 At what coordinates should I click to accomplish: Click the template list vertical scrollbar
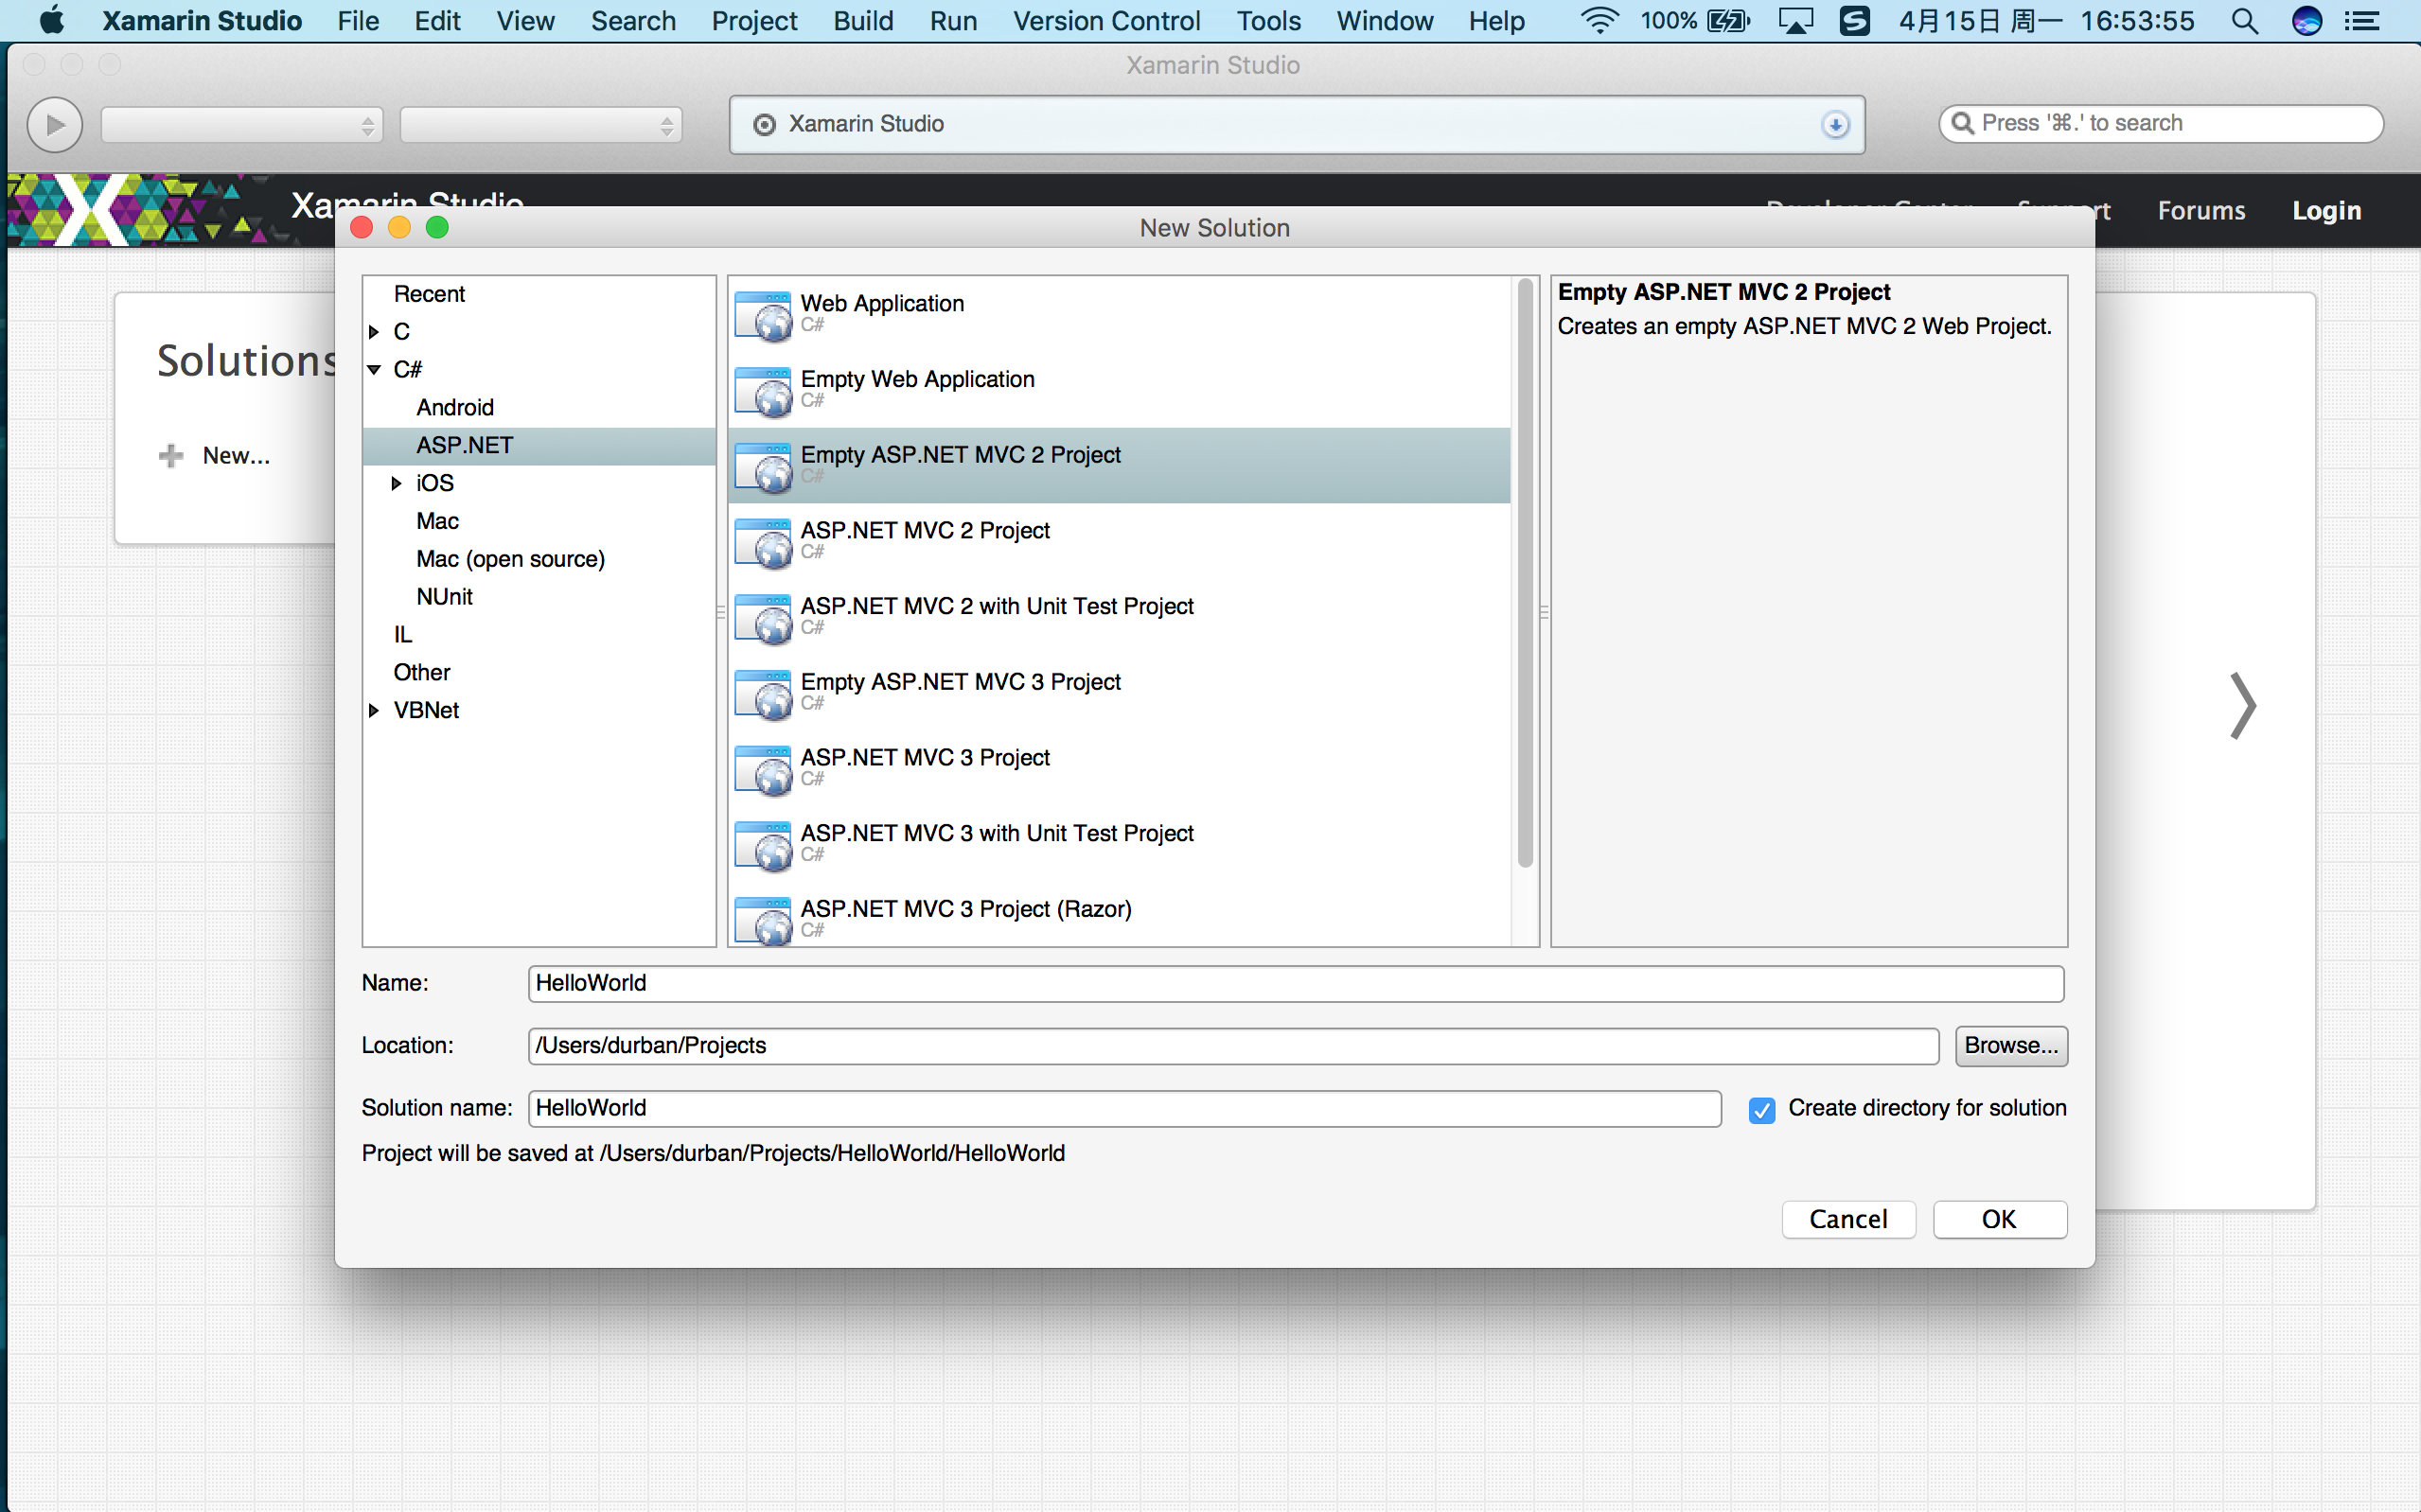click(1525, 573)
